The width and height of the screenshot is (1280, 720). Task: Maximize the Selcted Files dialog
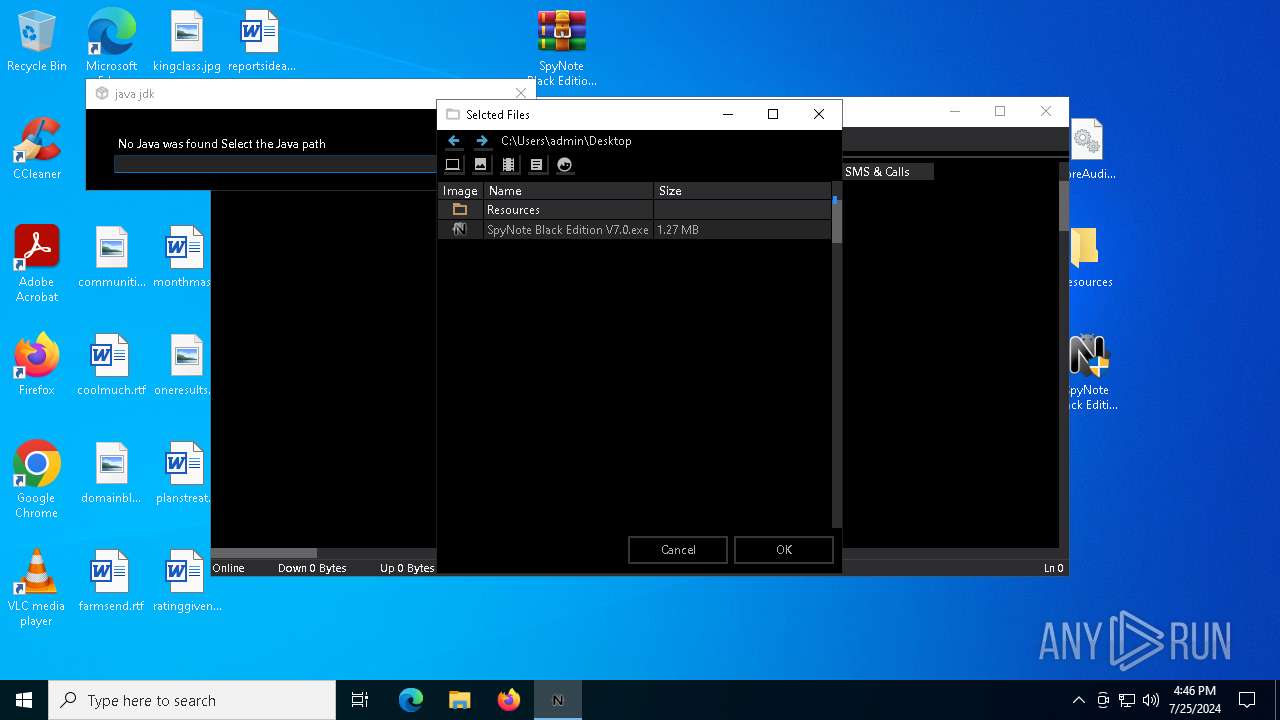773,114
